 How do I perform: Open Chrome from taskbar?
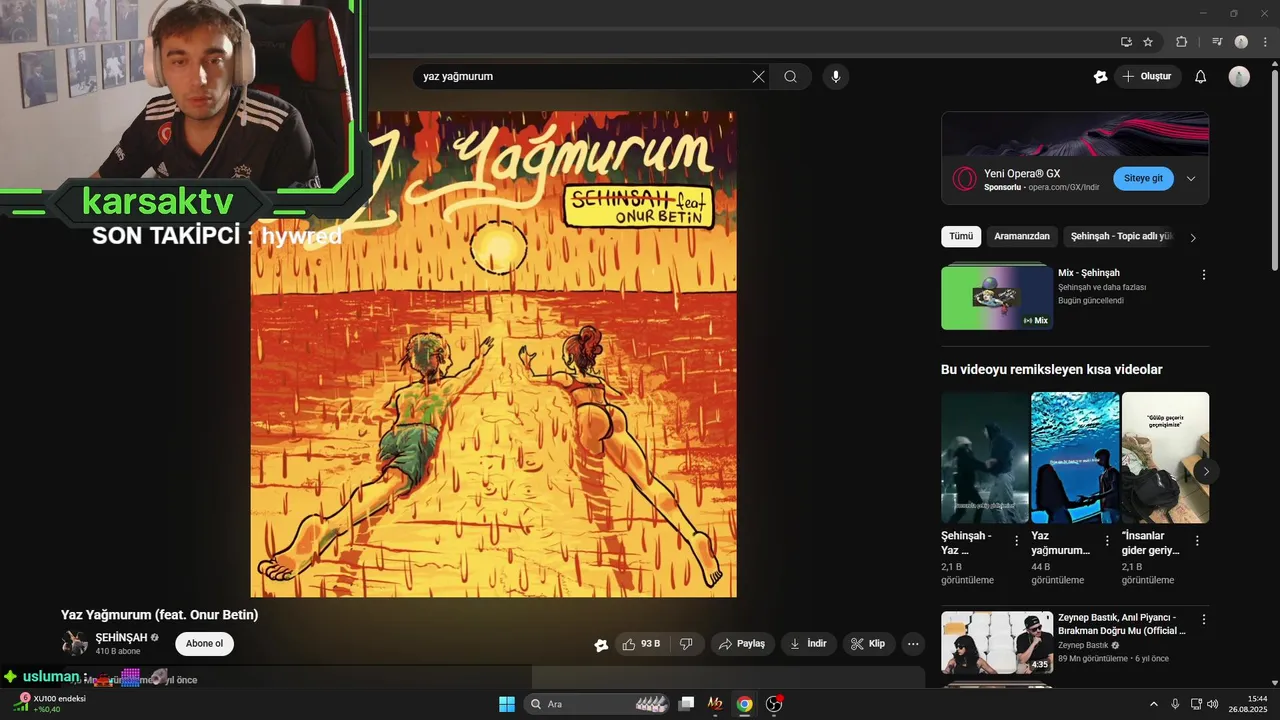[x=744, y=704]
